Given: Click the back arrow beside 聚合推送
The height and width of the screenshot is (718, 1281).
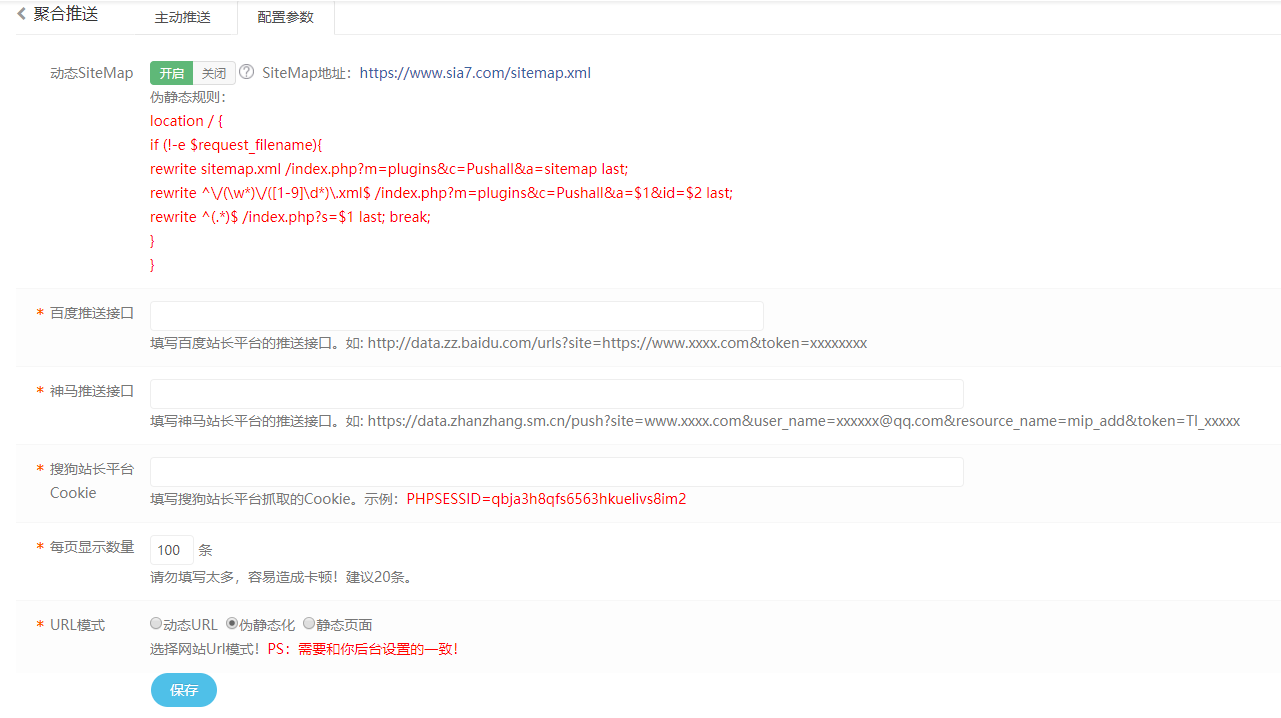Looking at the screenshot, I should (x=21, y=14).
